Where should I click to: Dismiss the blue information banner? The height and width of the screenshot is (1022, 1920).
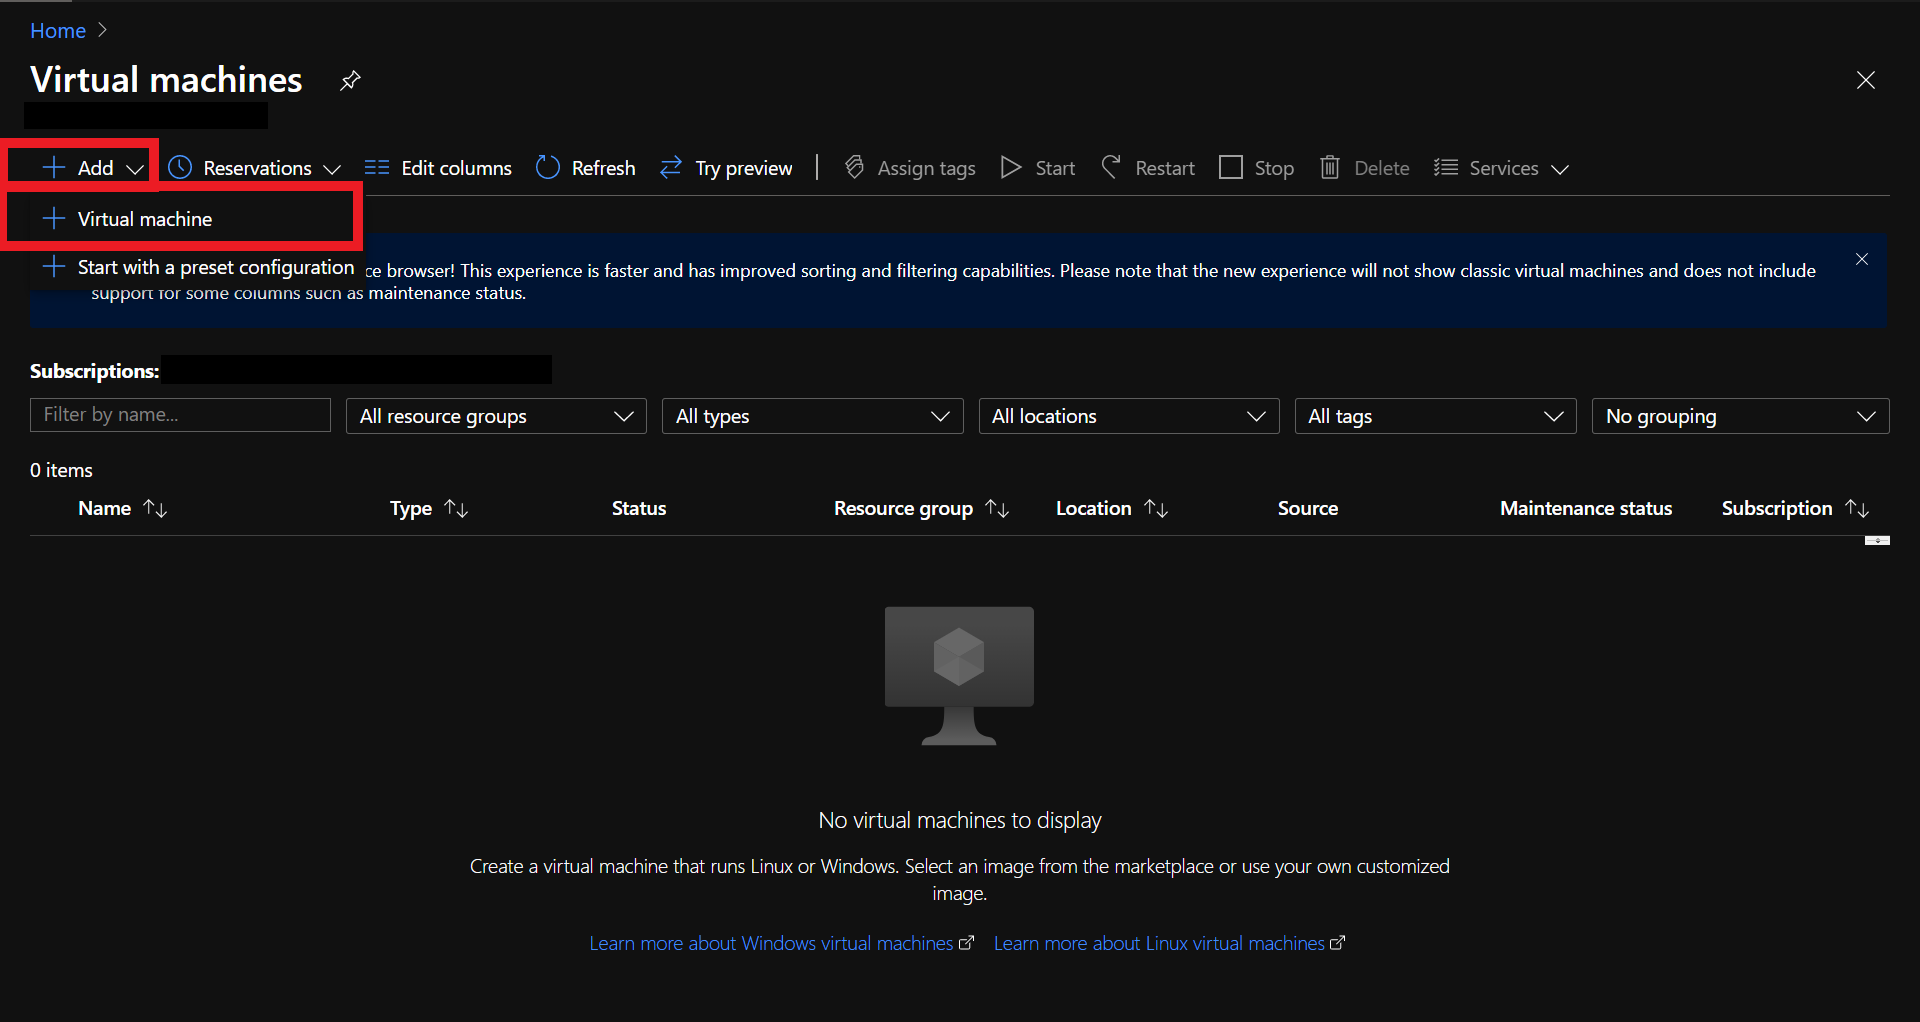coord(1862,259)
